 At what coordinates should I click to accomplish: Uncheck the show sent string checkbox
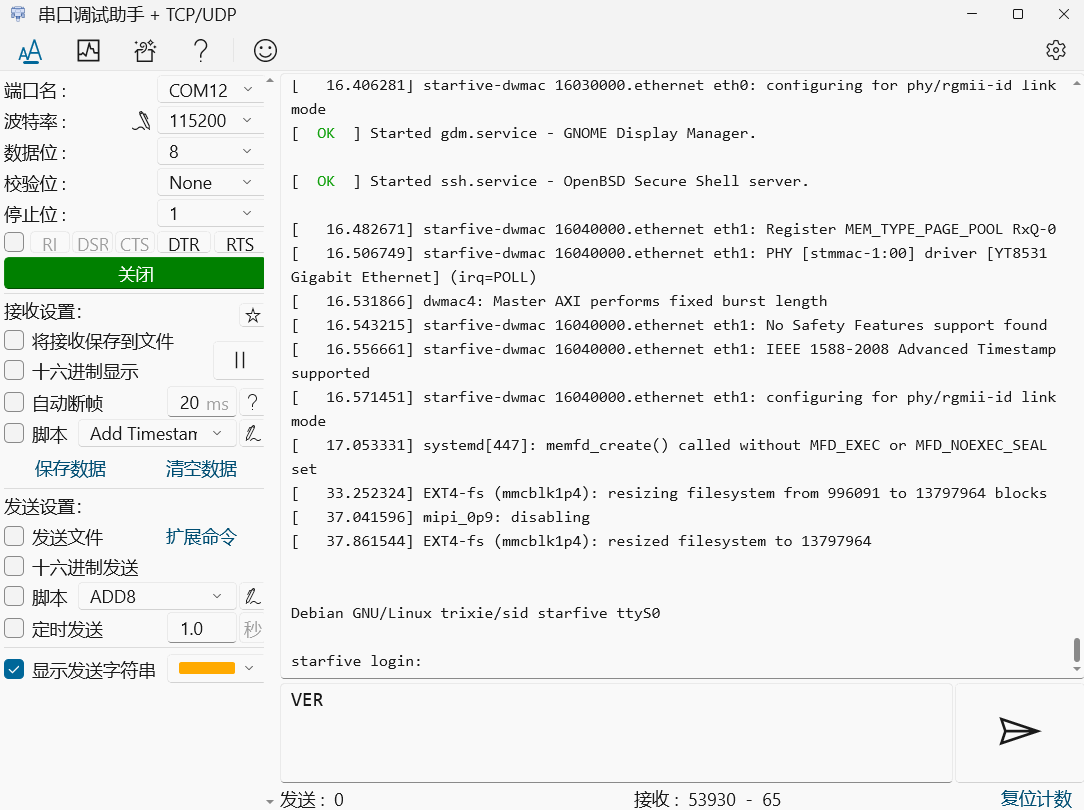(14, 670)
